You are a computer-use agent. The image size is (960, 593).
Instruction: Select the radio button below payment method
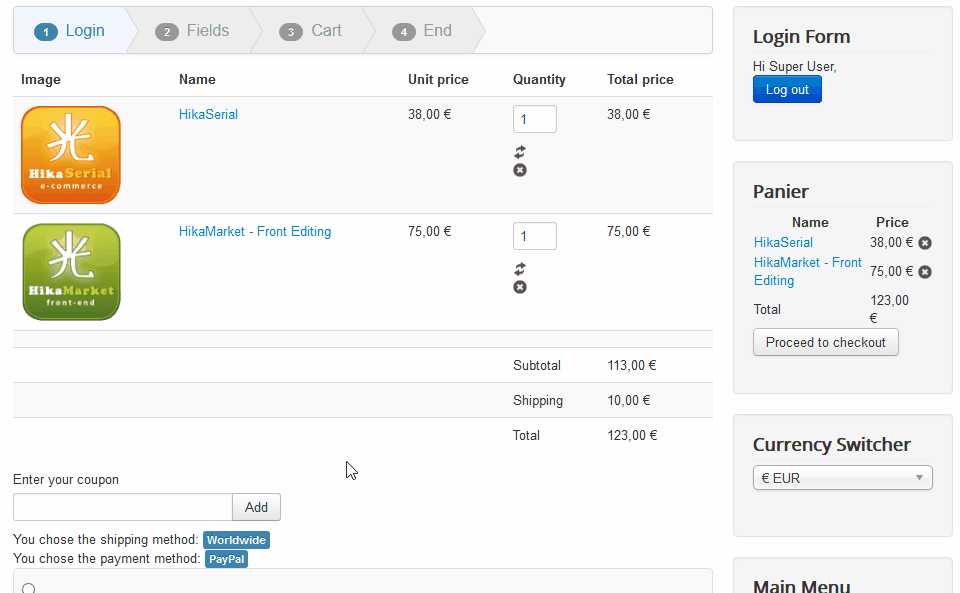coord(28,588)
